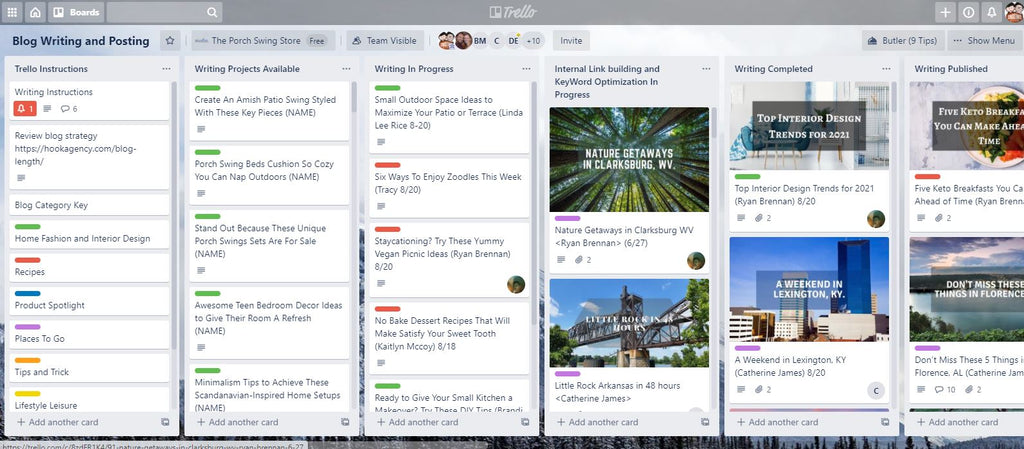Click the search magnifier icon
This screenshot has width=1024, height=449.
(x=213, y=12)
